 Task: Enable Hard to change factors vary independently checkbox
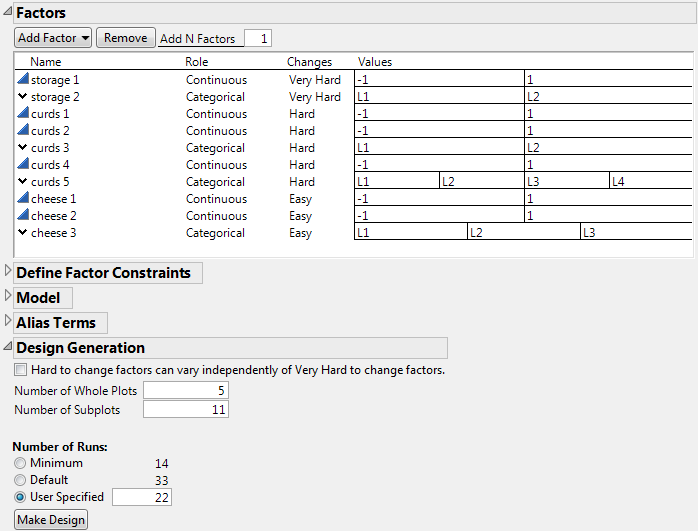pyautogui.click(x=21, y=370)
